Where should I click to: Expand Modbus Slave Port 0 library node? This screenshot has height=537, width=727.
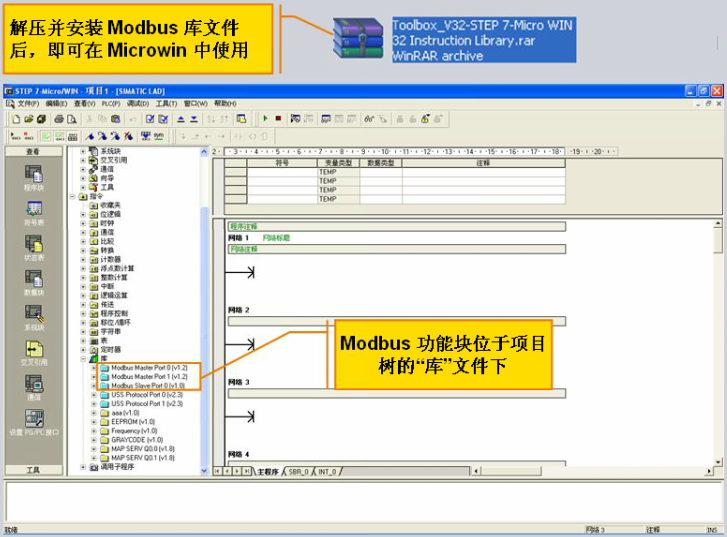click(x=94, y=386)
